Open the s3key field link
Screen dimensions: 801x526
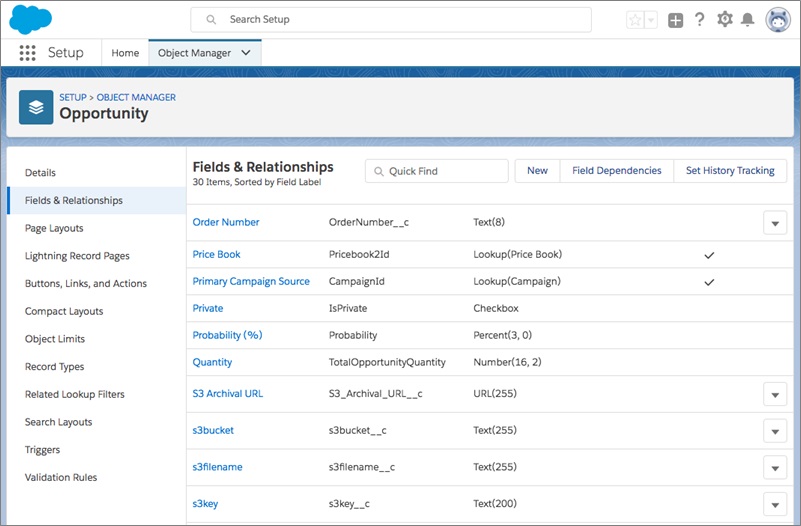point(205,504)
